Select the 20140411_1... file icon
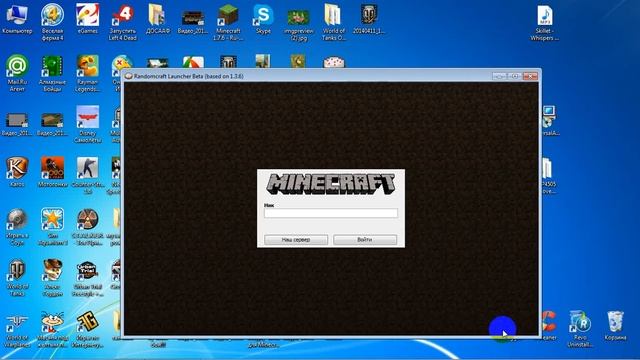Image resolution: width=640 pixels, height=360 pixels. (x=369, y=19)
